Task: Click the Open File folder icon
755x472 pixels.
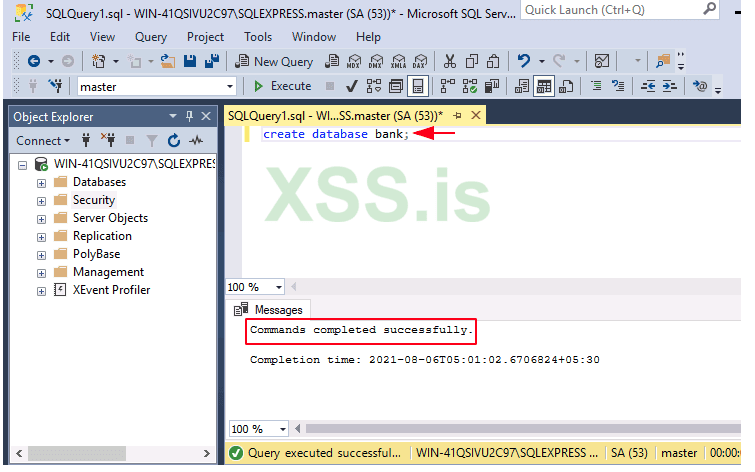Action: pos(168,61)
